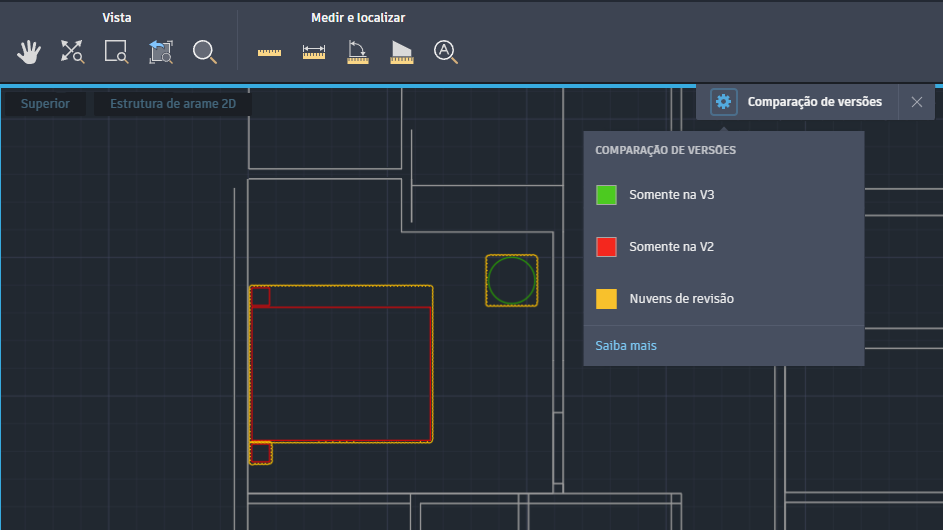The width and height of the screenshot is (943, 530).
Task: Click yellow Nuvens de revisão swatch
Action: pyautogui.click(x=606, y=298)
